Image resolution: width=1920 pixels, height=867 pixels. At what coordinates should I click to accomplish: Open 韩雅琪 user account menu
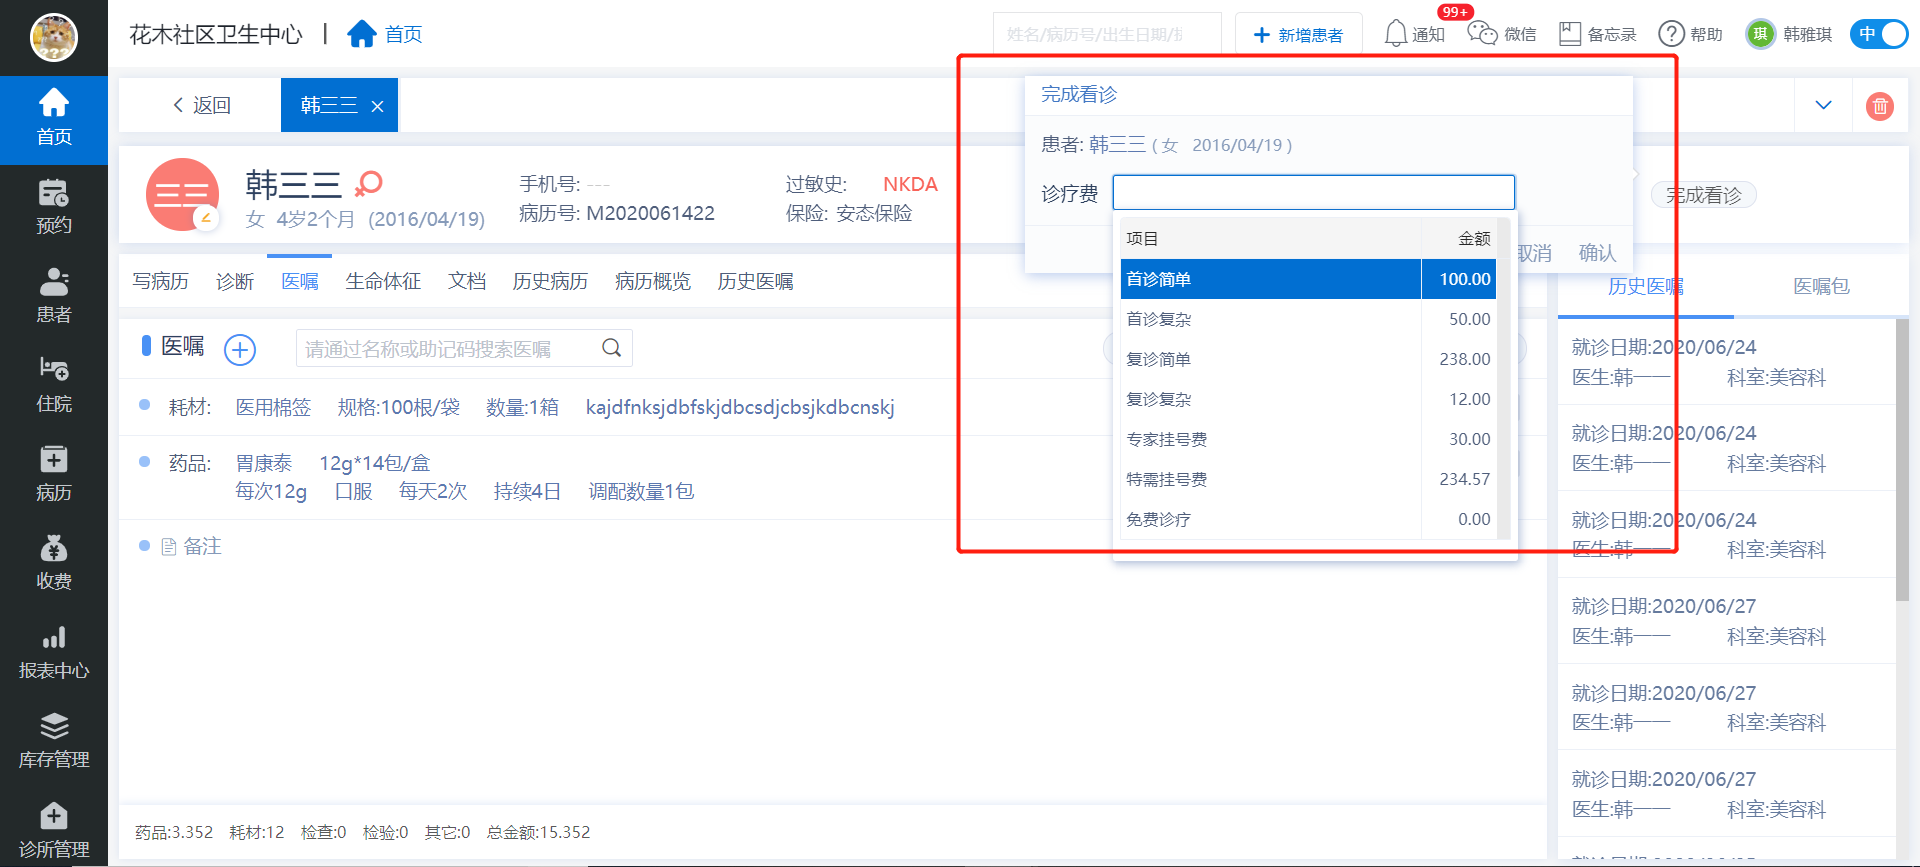click(x=1789, y=34)
